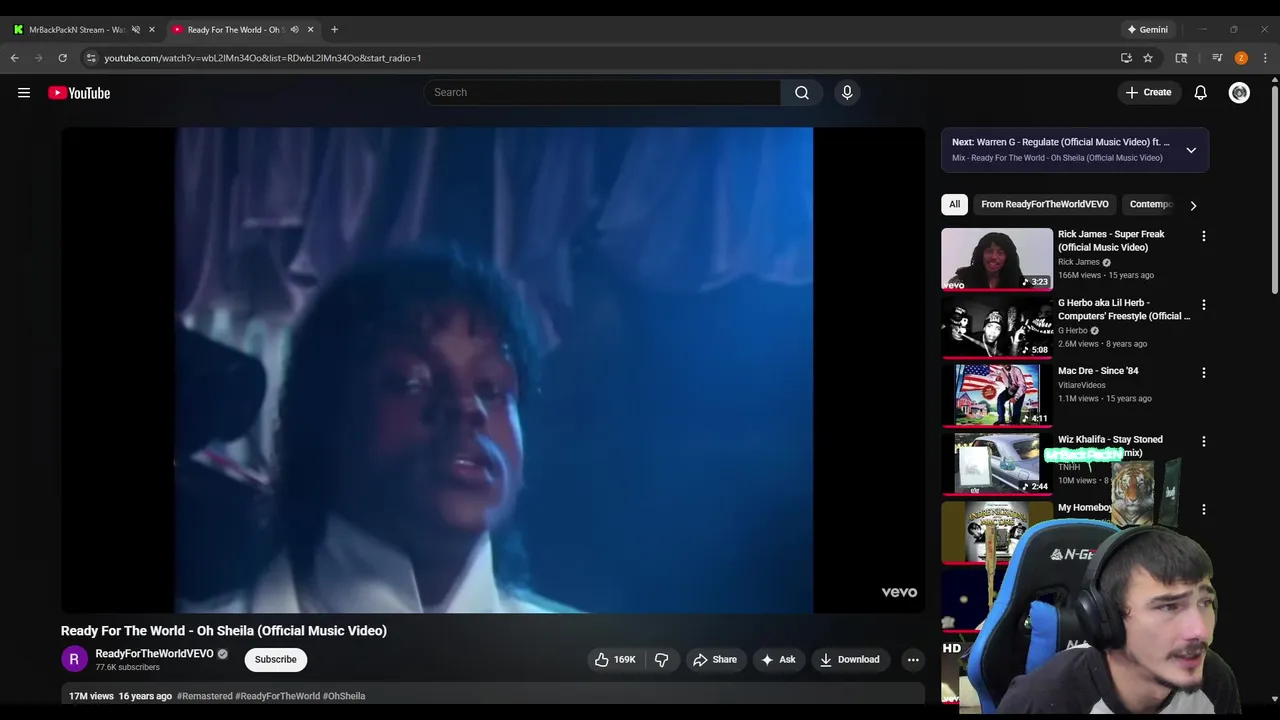Open Wiz Khalifa Stay Stoned thumbnail

click(997, 464)
